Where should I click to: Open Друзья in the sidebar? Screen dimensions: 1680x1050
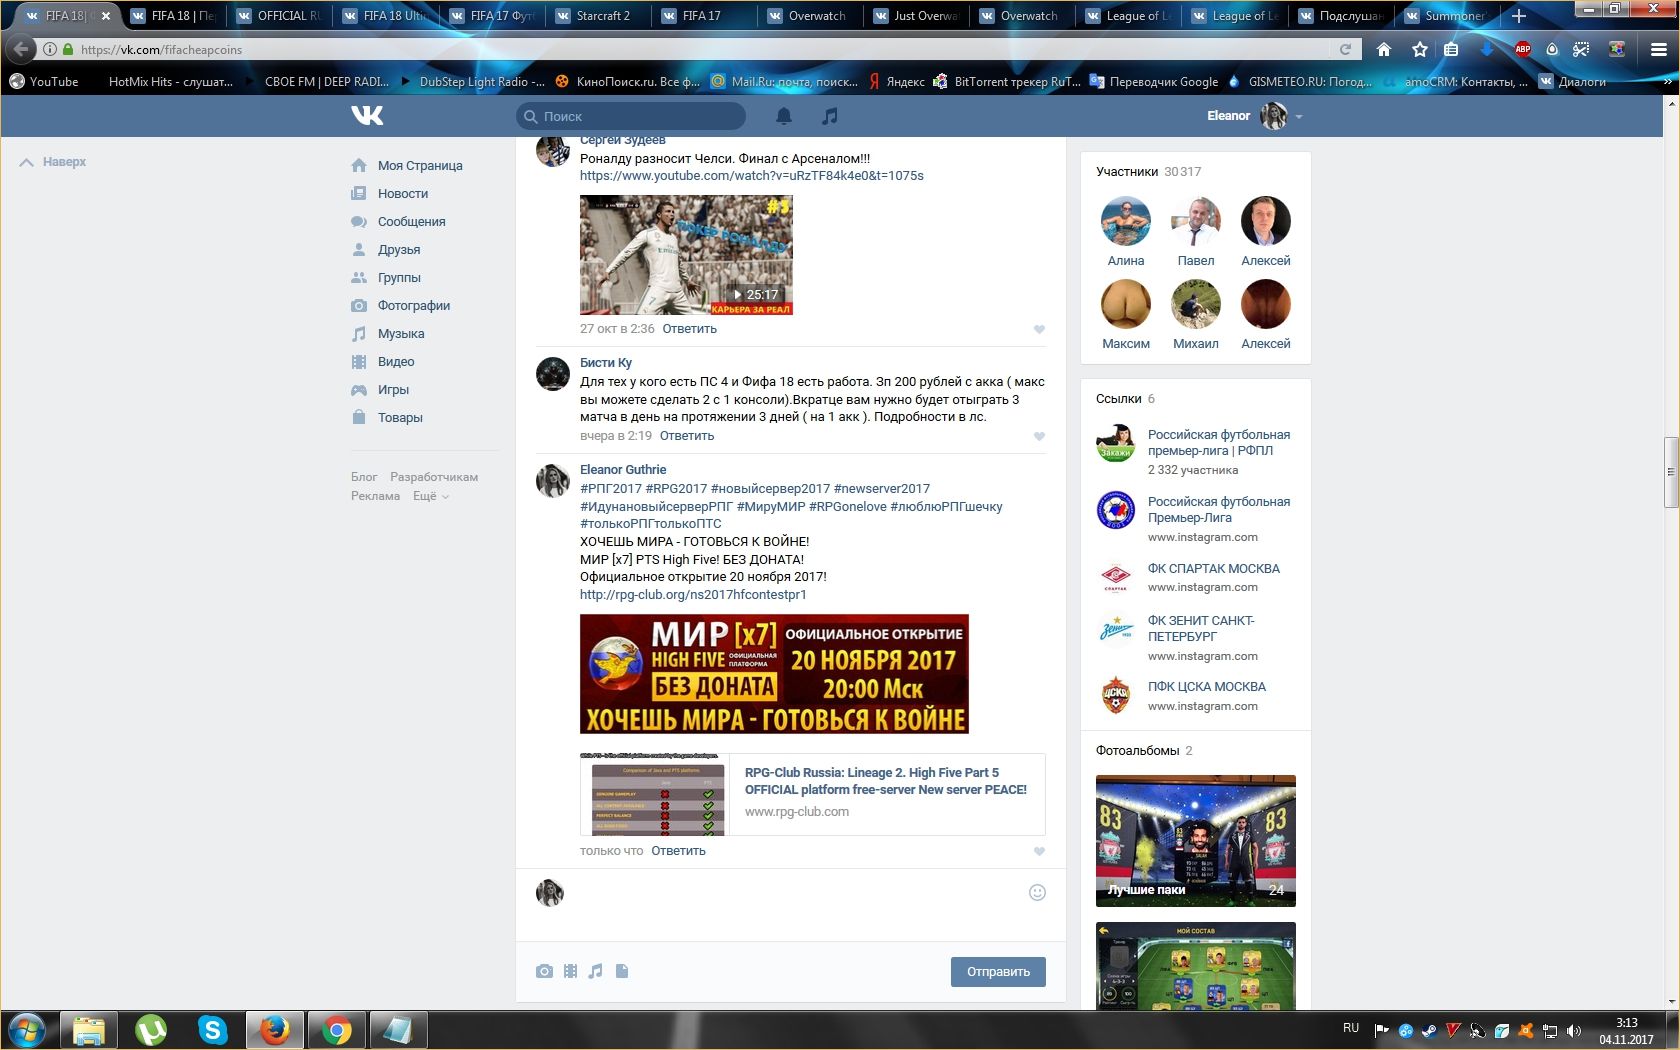click(x=399, y=250)
